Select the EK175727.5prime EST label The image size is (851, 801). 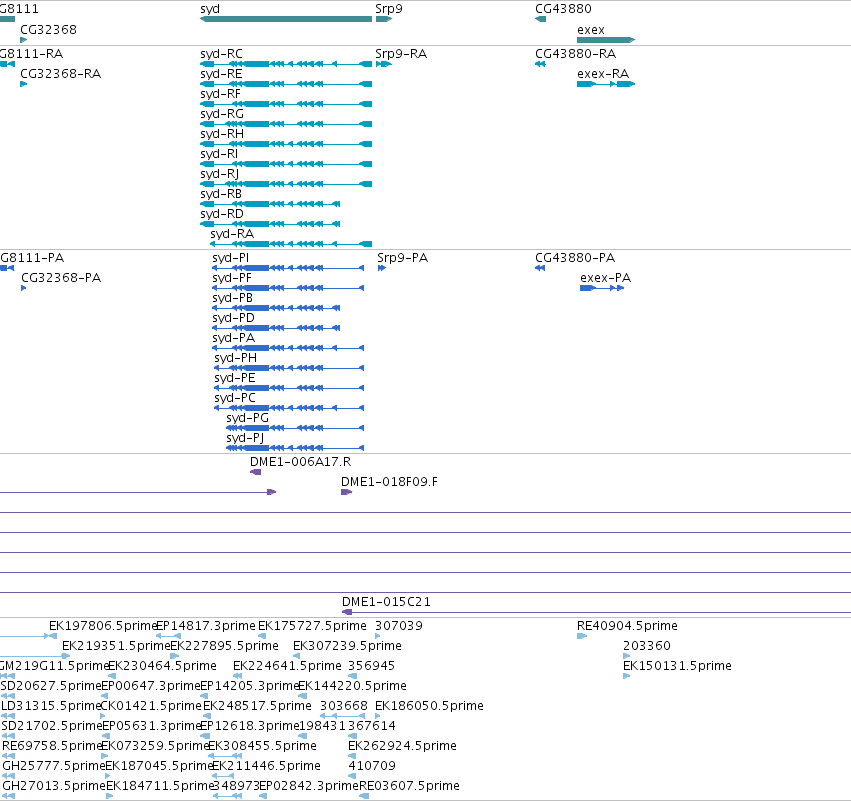pos(312,626)
